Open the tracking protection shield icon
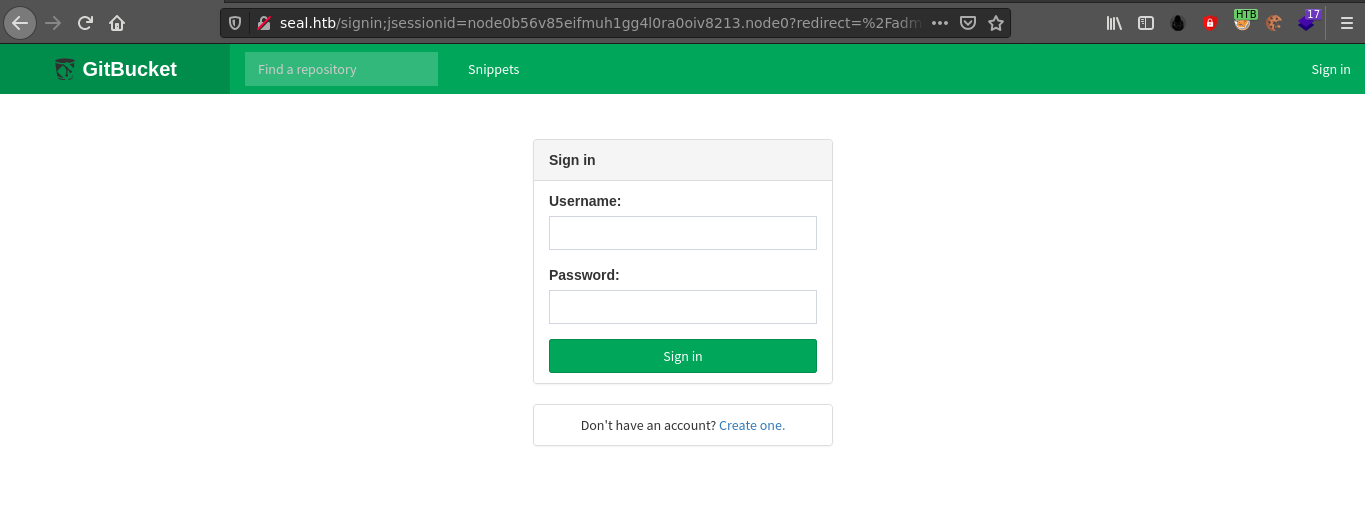The height and width of the screenshot is (509, 1365). 235,23
